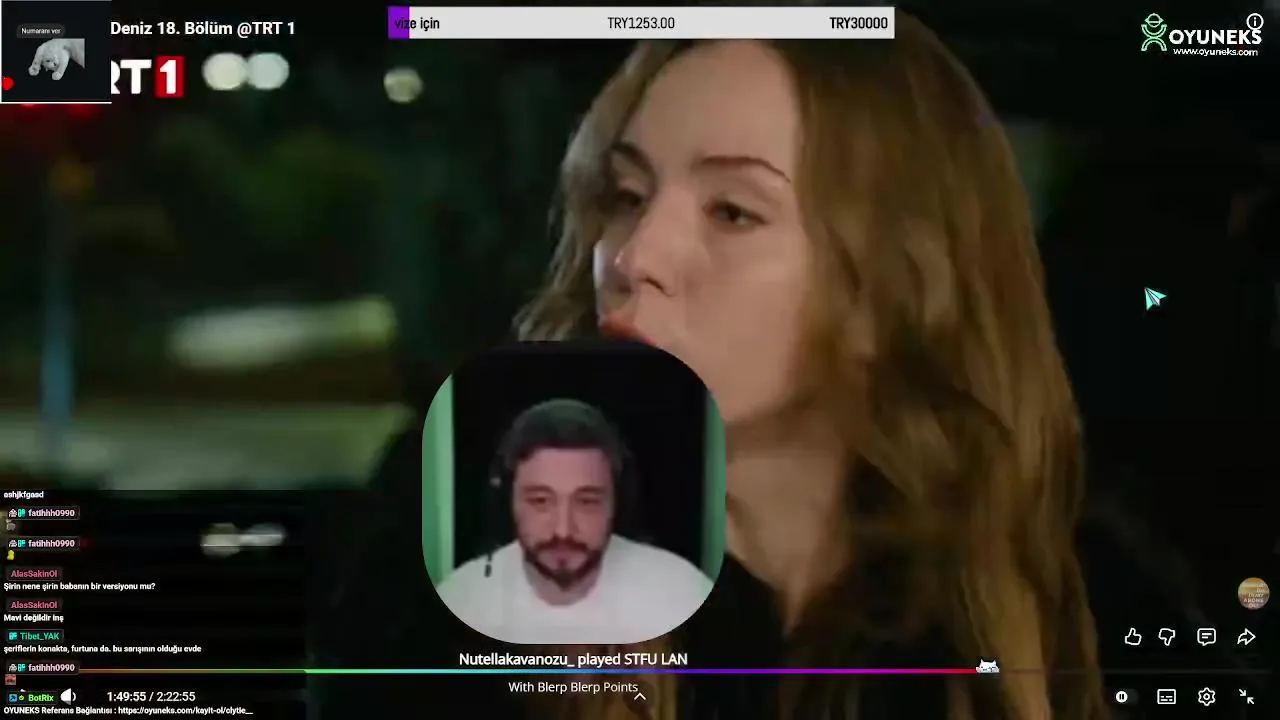Viewport: 1280px width, 720px height.
Task: Toggle subtitles/closed captions
Action: [x=1166, y=697]
